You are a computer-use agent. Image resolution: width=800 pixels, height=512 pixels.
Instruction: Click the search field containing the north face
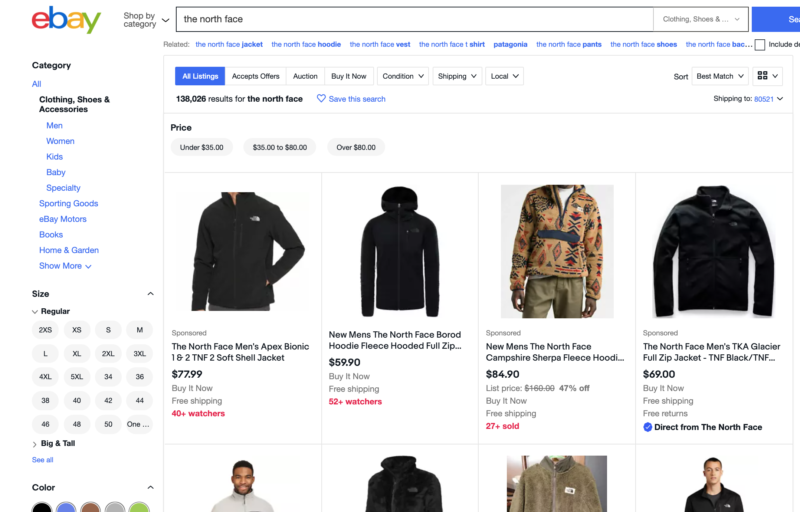click(x=415, y=19)
